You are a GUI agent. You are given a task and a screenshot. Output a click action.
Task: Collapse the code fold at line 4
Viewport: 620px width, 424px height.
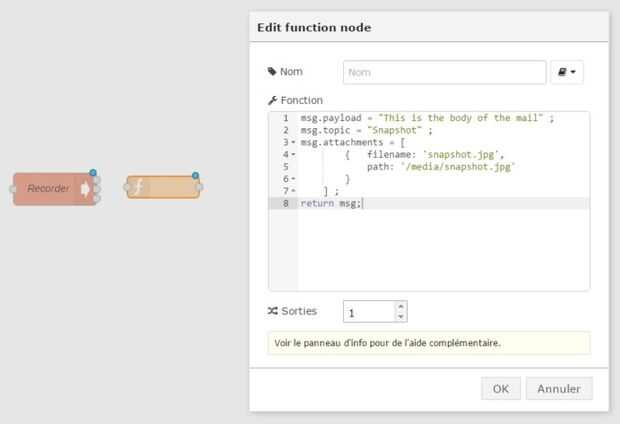click(292, 154)
